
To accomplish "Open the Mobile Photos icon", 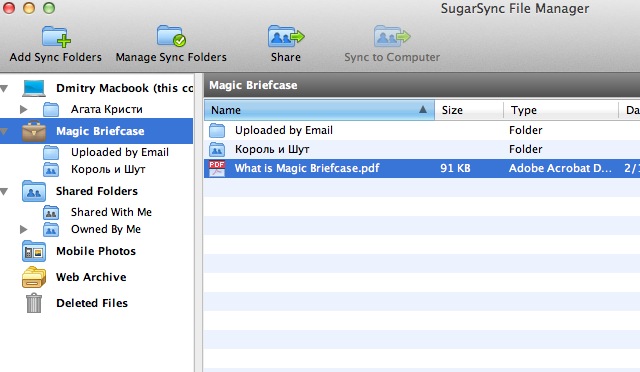I will 34,251.
